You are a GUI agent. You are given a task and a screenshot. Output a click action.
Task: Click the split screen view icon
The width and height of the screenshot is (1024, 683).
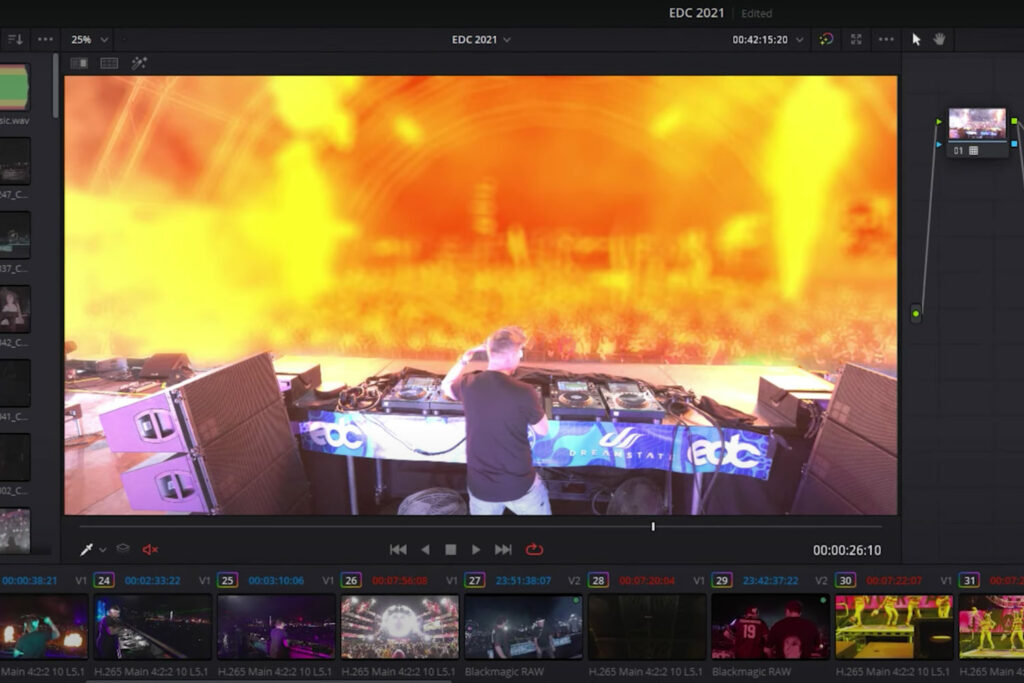coord(109,63)
